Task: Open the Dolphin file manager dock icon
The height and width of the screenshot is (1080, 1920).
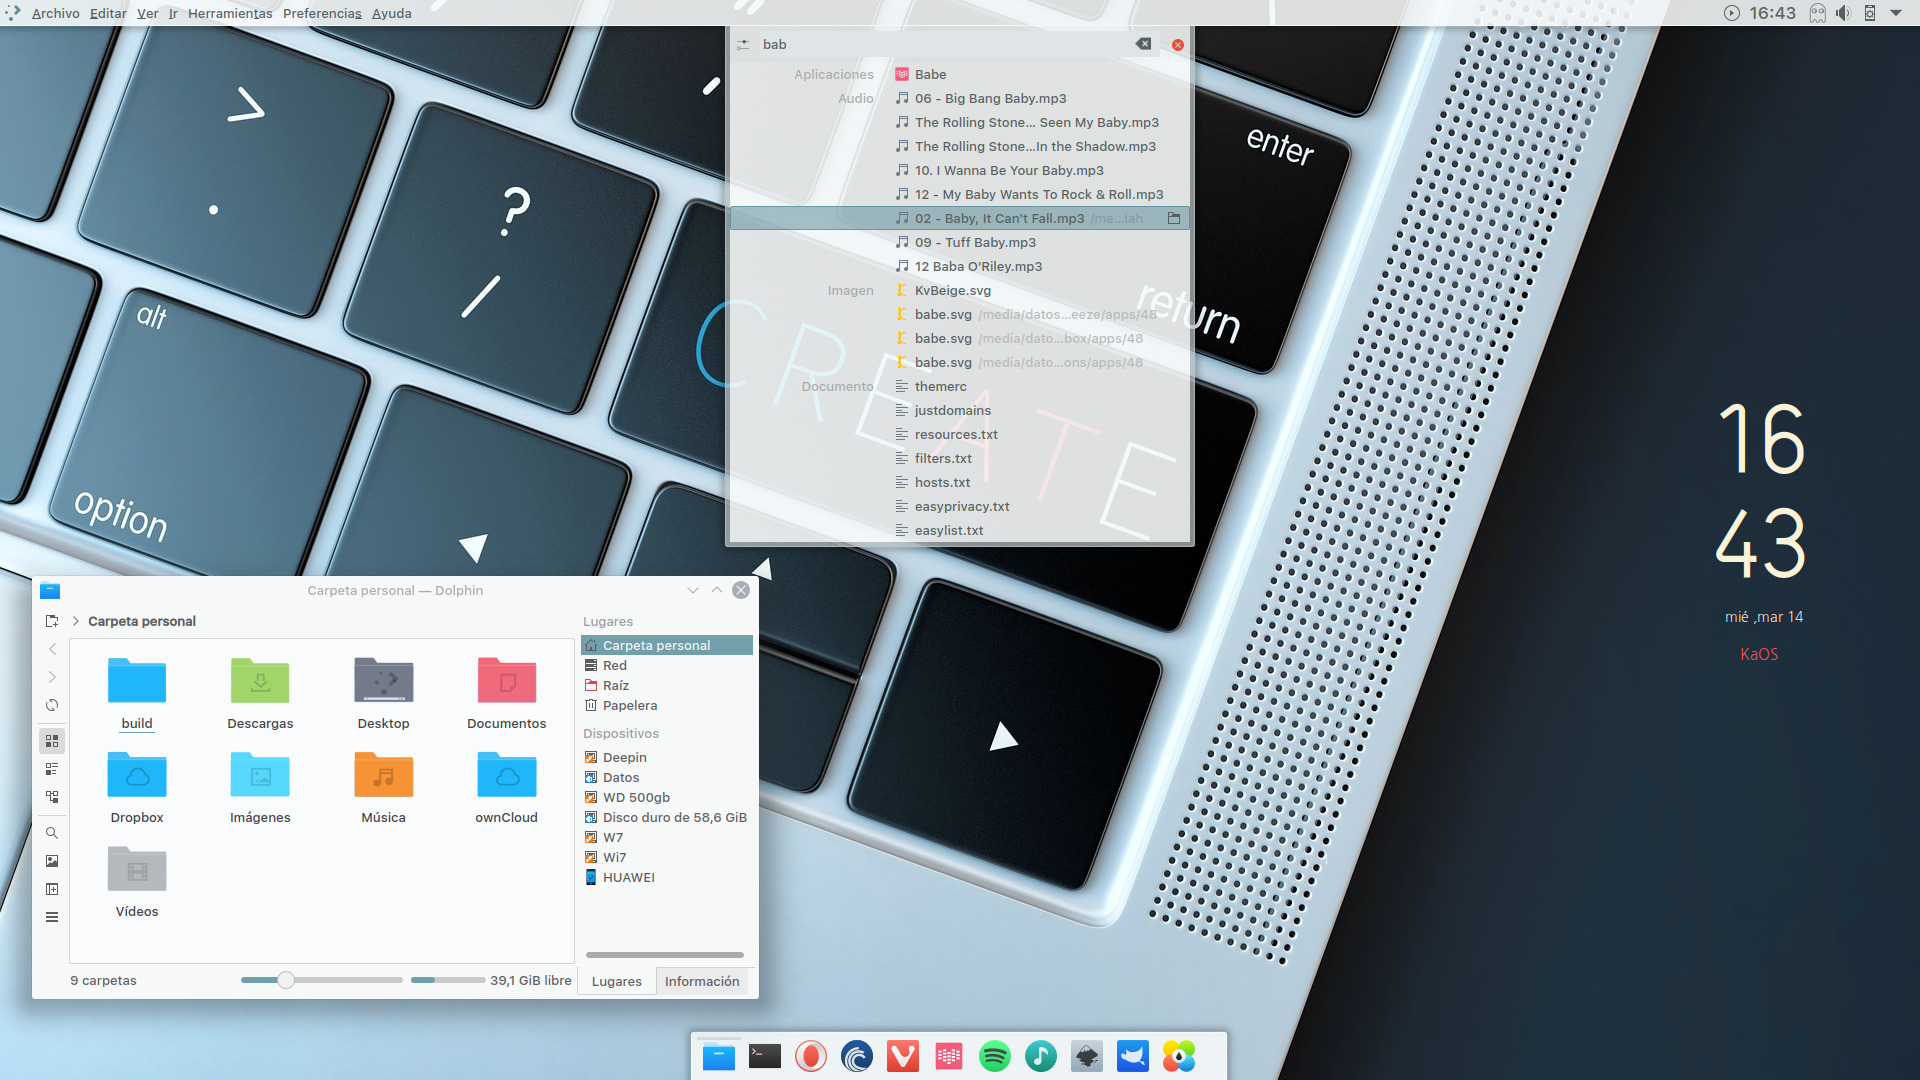Action: click(x=718, y=1056)
